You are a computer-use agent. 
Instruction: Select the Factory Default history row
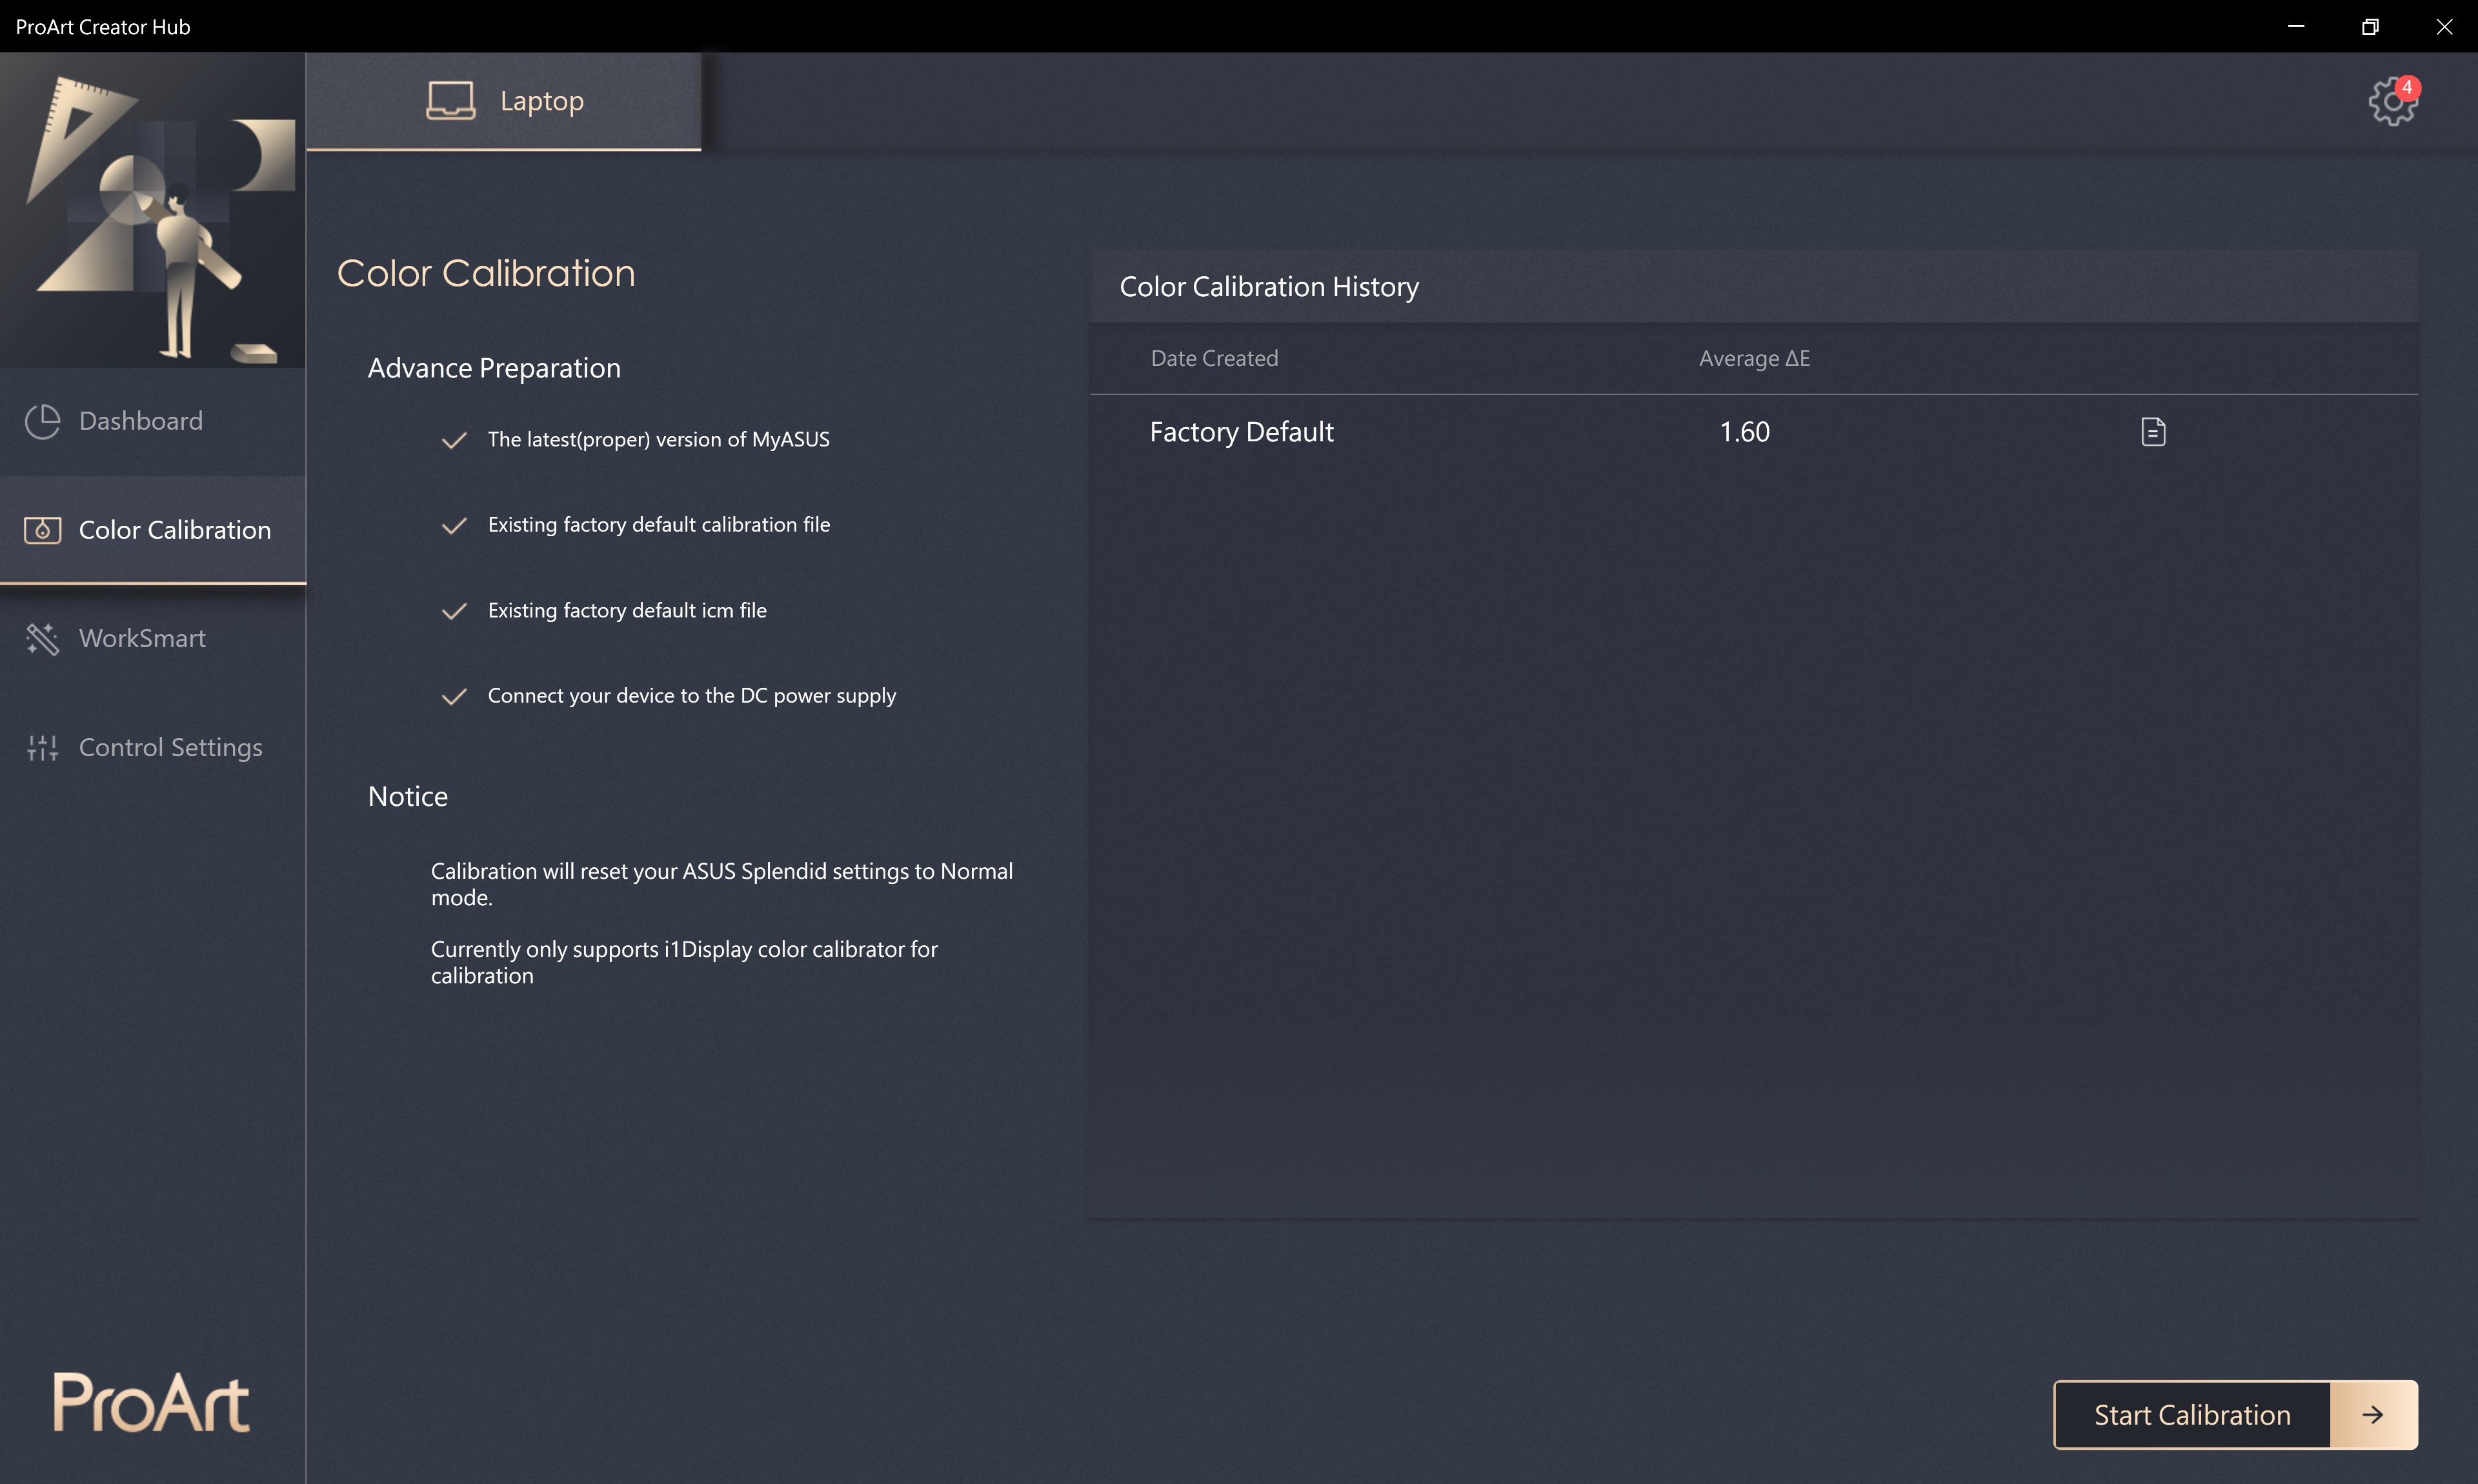point(1241,432)
